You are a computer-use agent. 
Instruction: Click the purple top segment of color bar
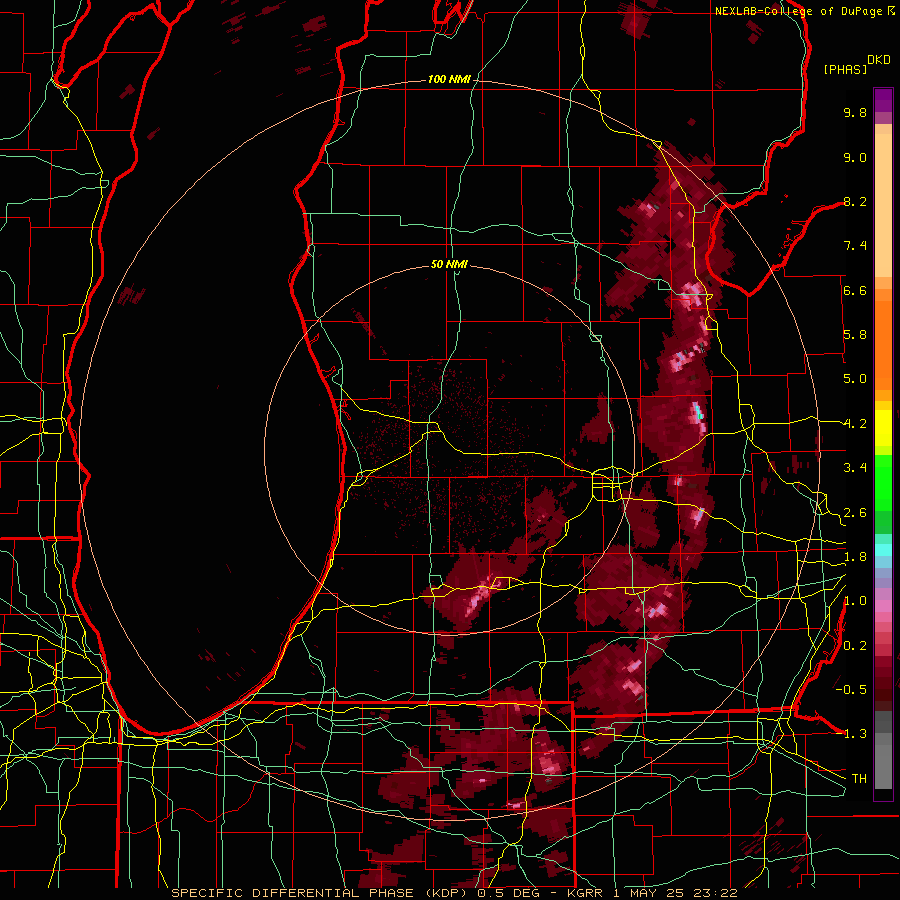click(x=883, y=100)
